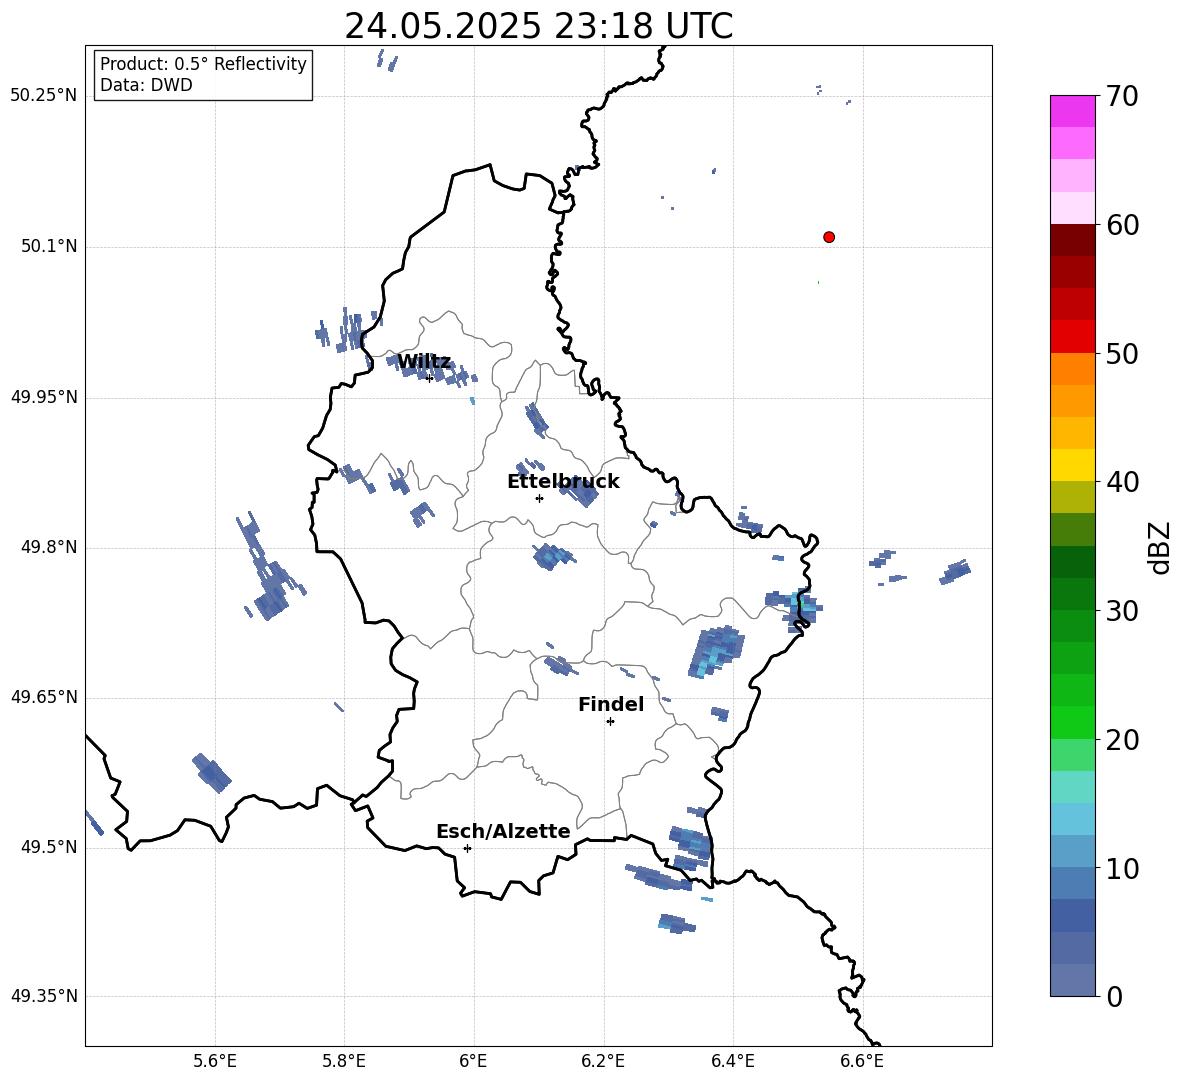Click the 49.95°N latitude label
This screenshot has width=1184, height=1081.
coord(44,396)
